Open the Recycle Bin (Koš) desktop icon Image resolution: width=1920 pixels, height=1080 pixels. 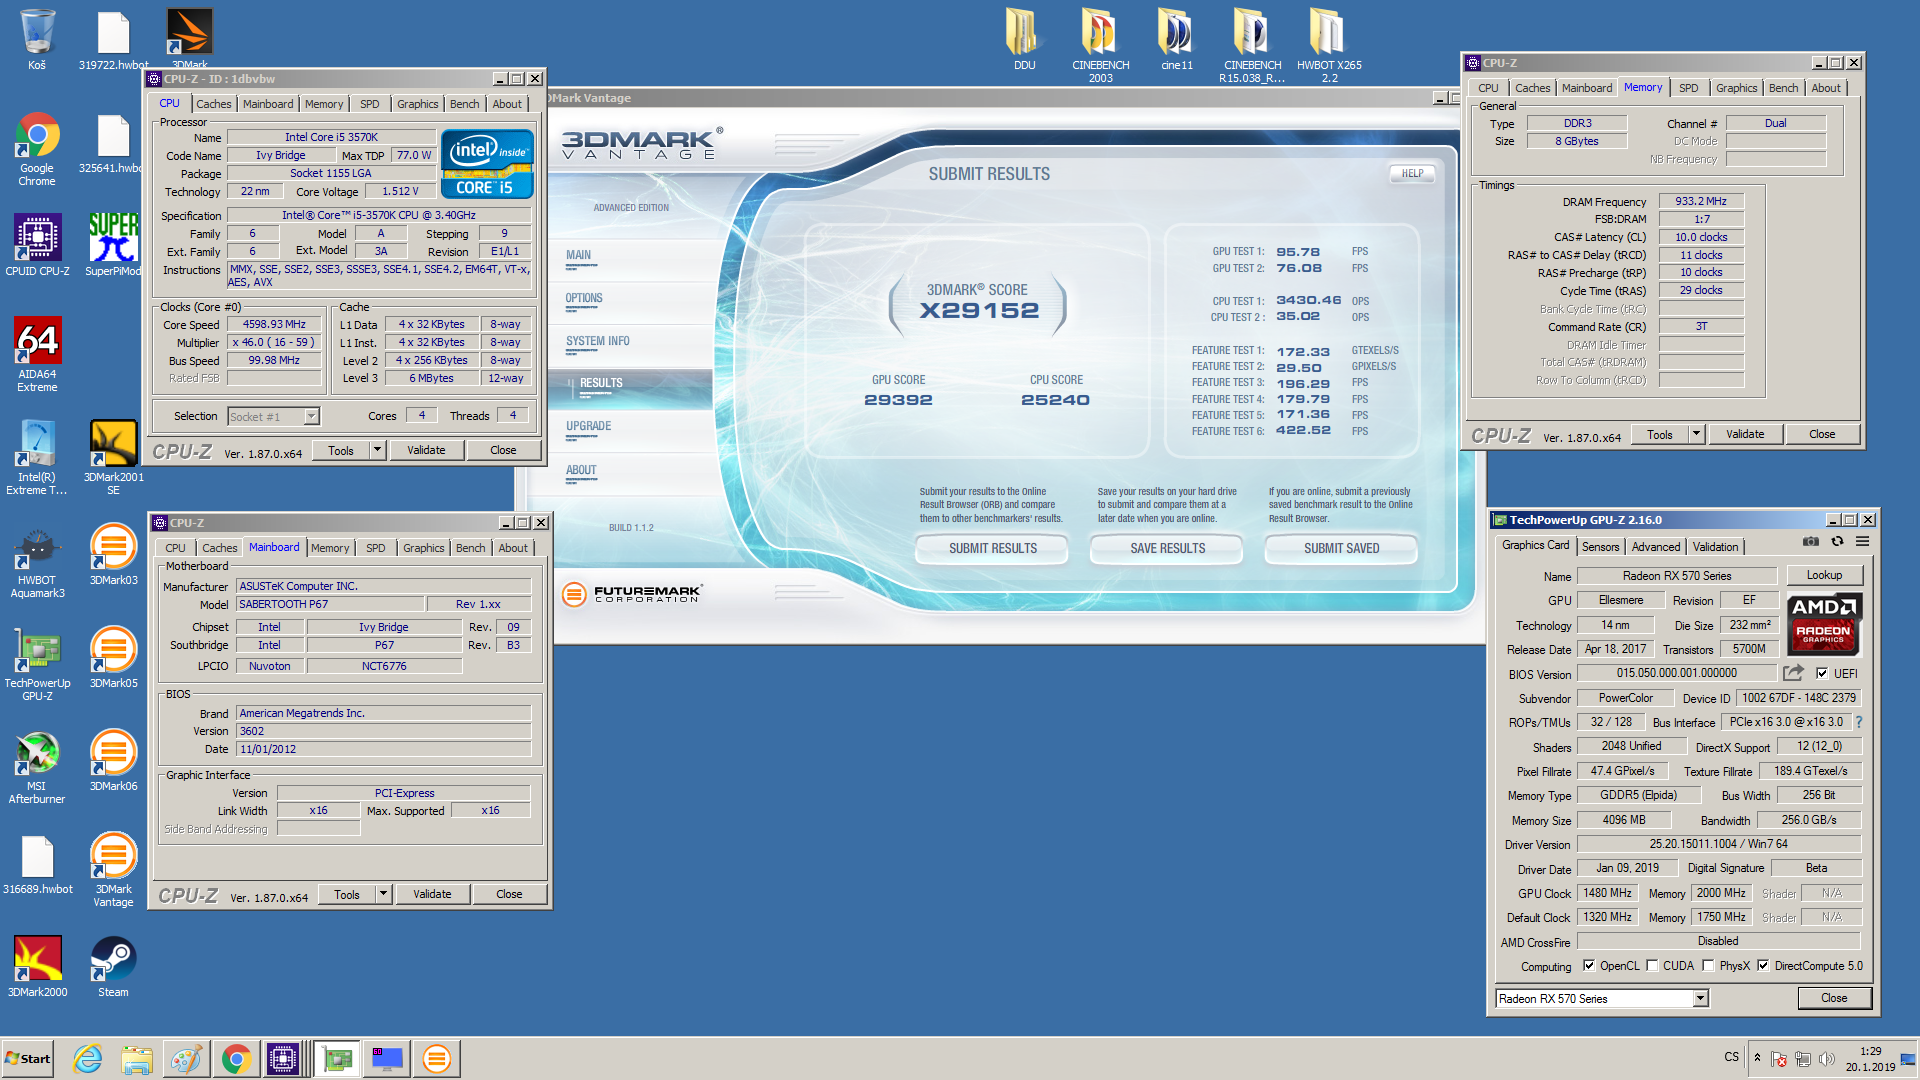coord(37,40)
